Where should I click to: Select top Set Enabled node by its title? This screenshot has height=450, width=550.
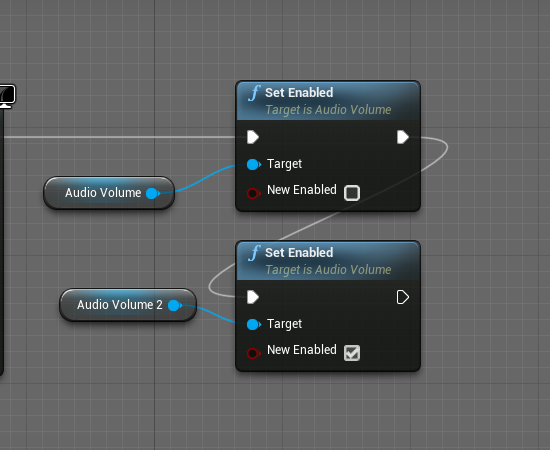299,93
